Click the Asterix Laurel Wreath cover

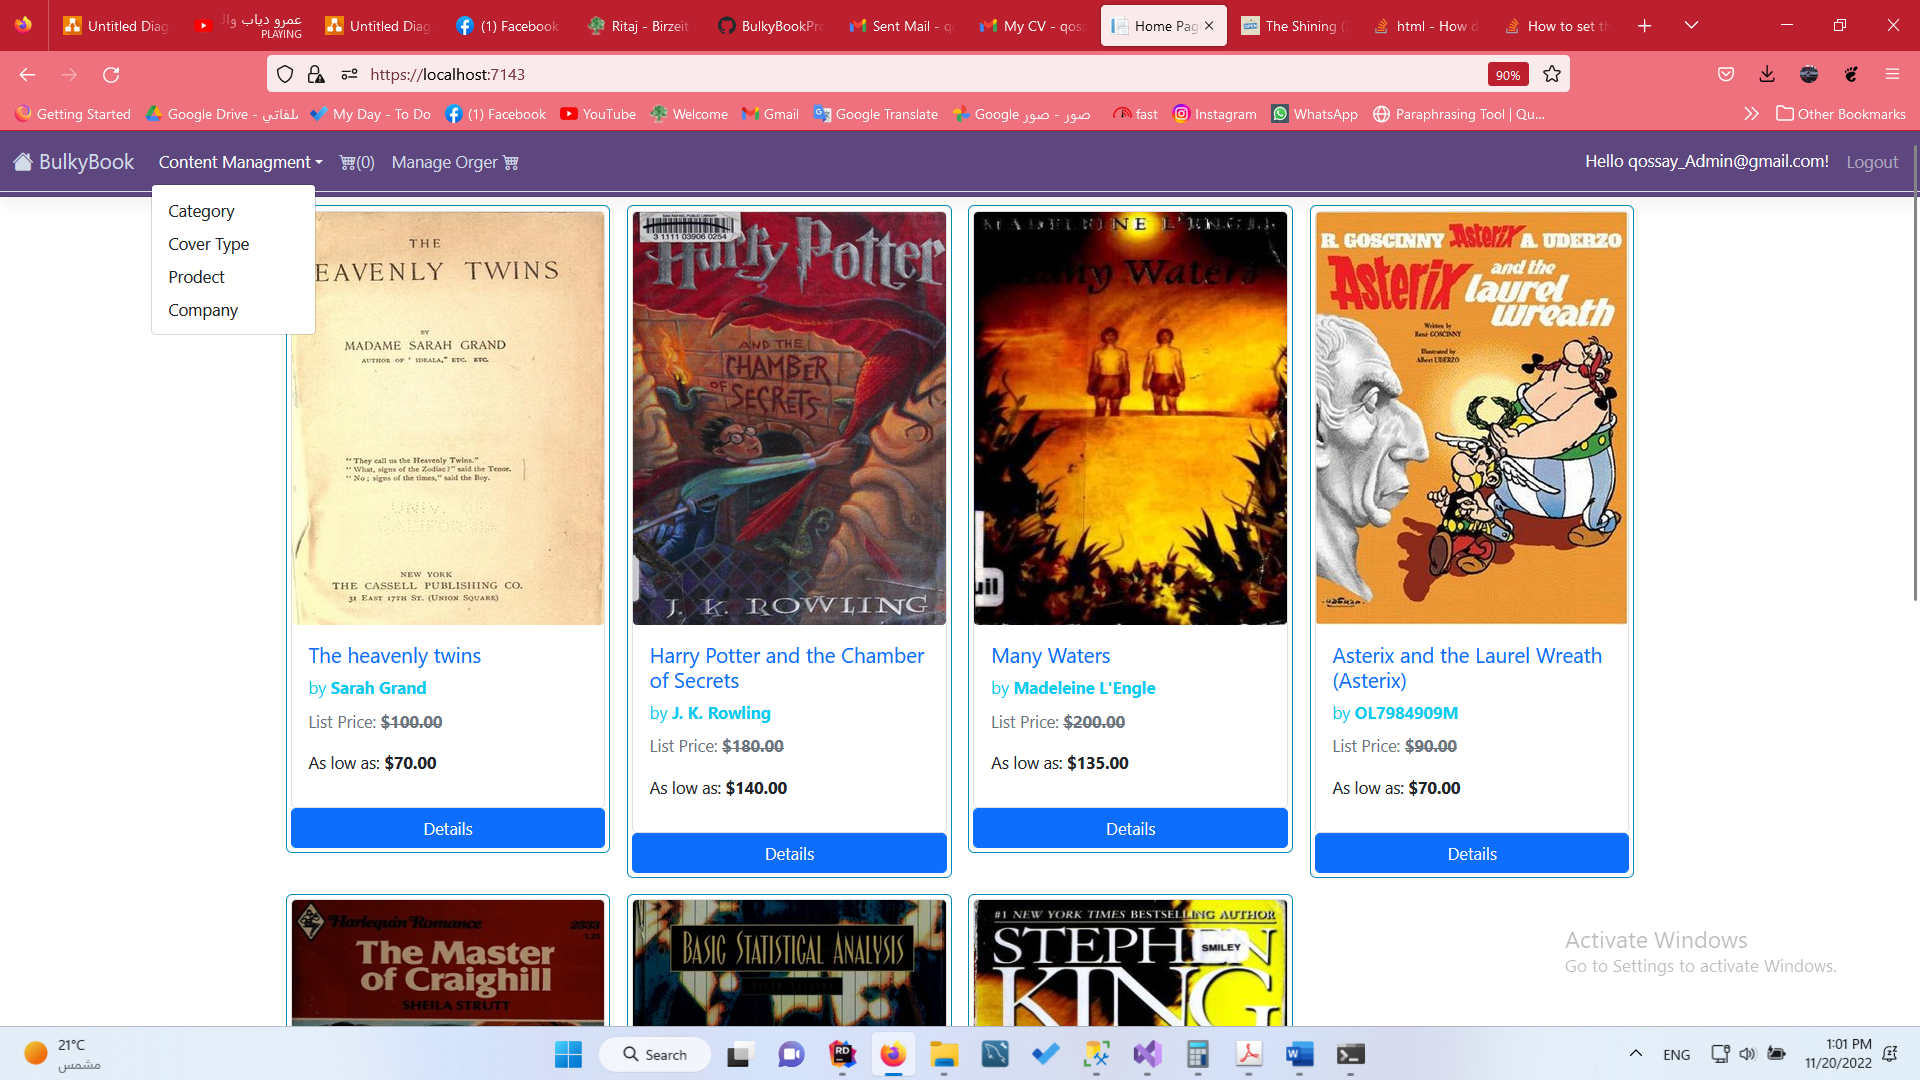click(x=1471, y=417)
